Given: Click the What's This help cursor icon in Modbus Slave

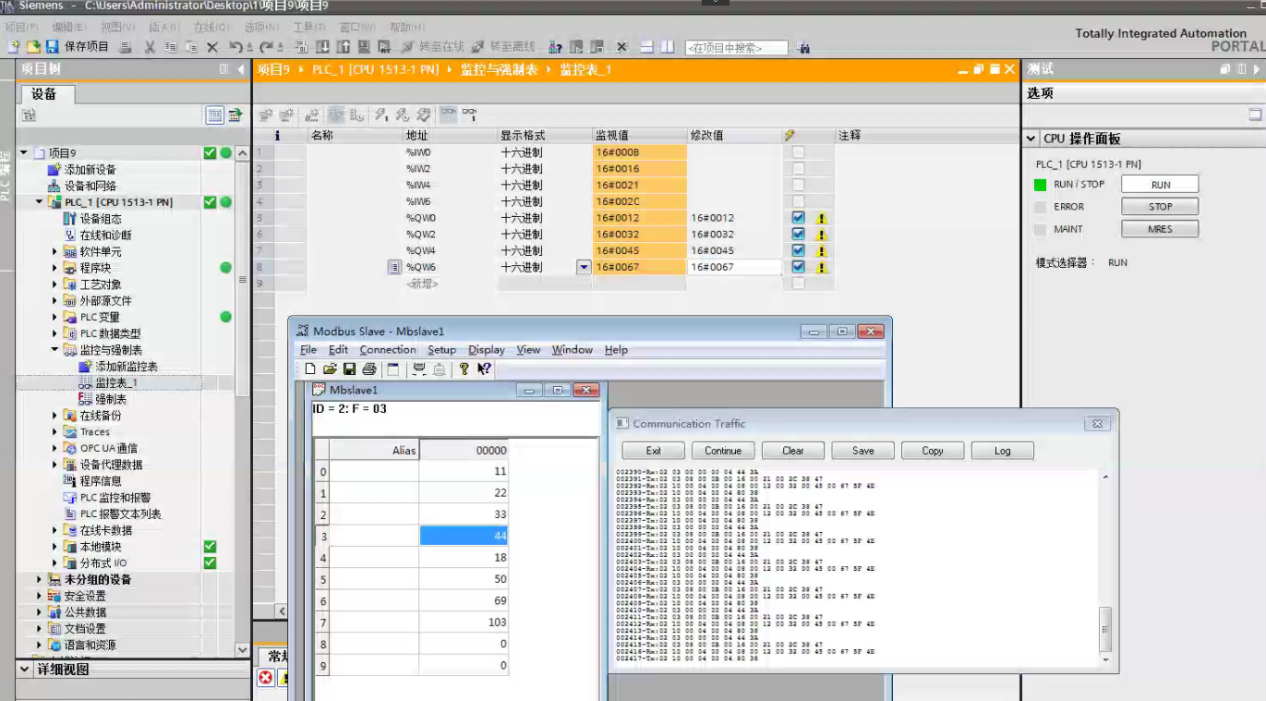Looking at the screenshot, I should click(484, 369).
